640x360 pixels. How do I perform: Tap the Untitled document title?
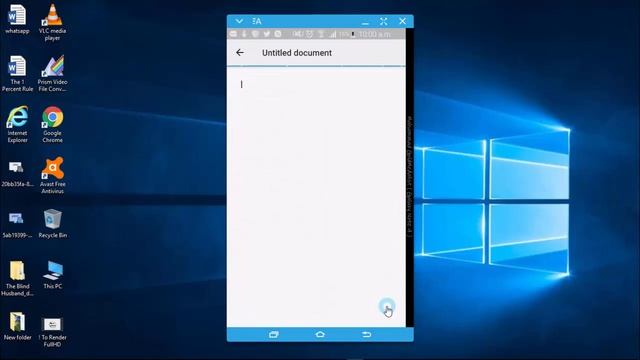click(x=297, y=53)
